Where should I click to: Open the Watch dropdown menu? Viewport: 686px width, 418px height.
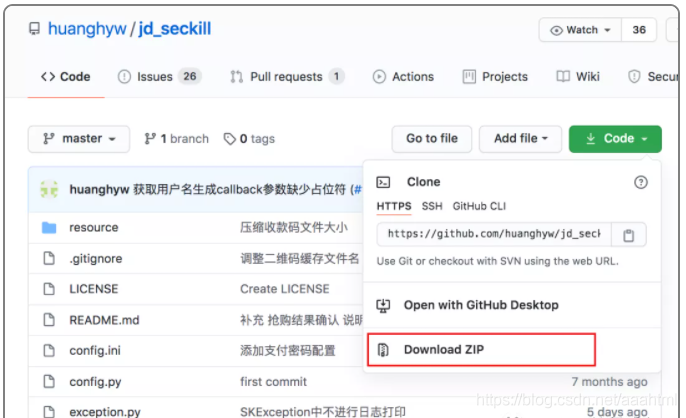[580, 30]
